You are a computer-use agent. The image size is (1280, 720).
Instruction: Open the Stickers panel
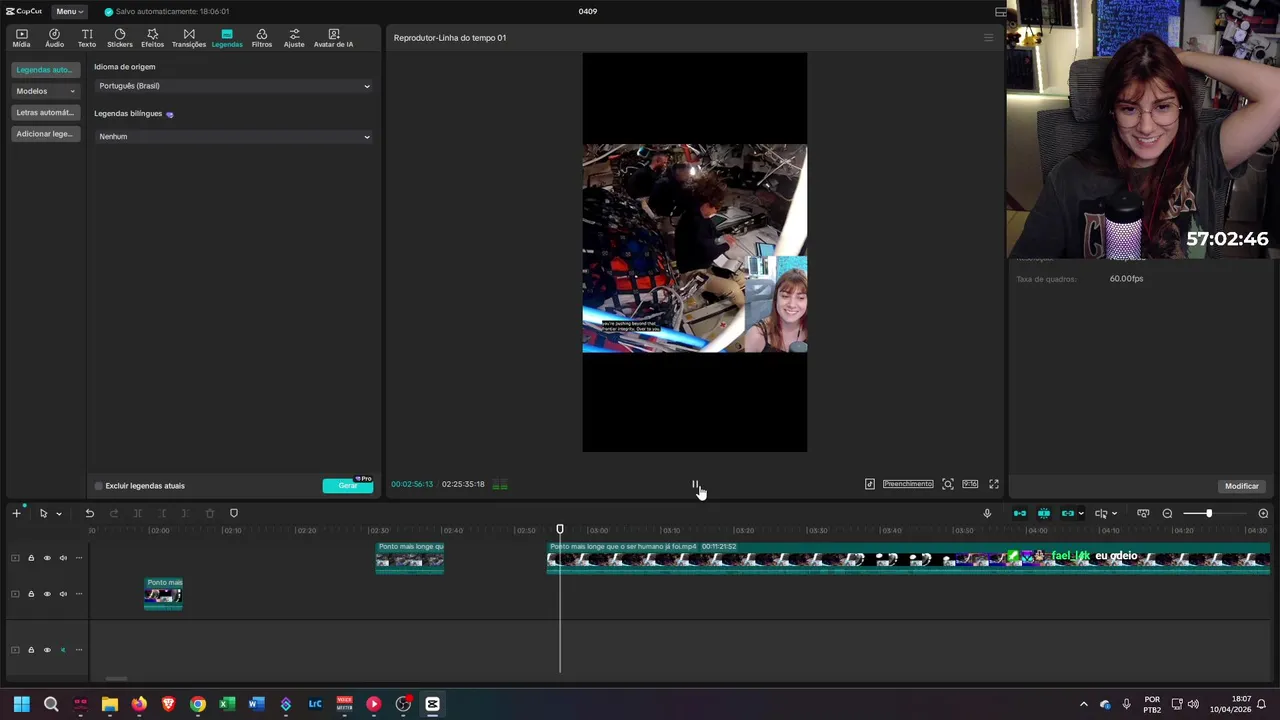(x=120, y=38)
